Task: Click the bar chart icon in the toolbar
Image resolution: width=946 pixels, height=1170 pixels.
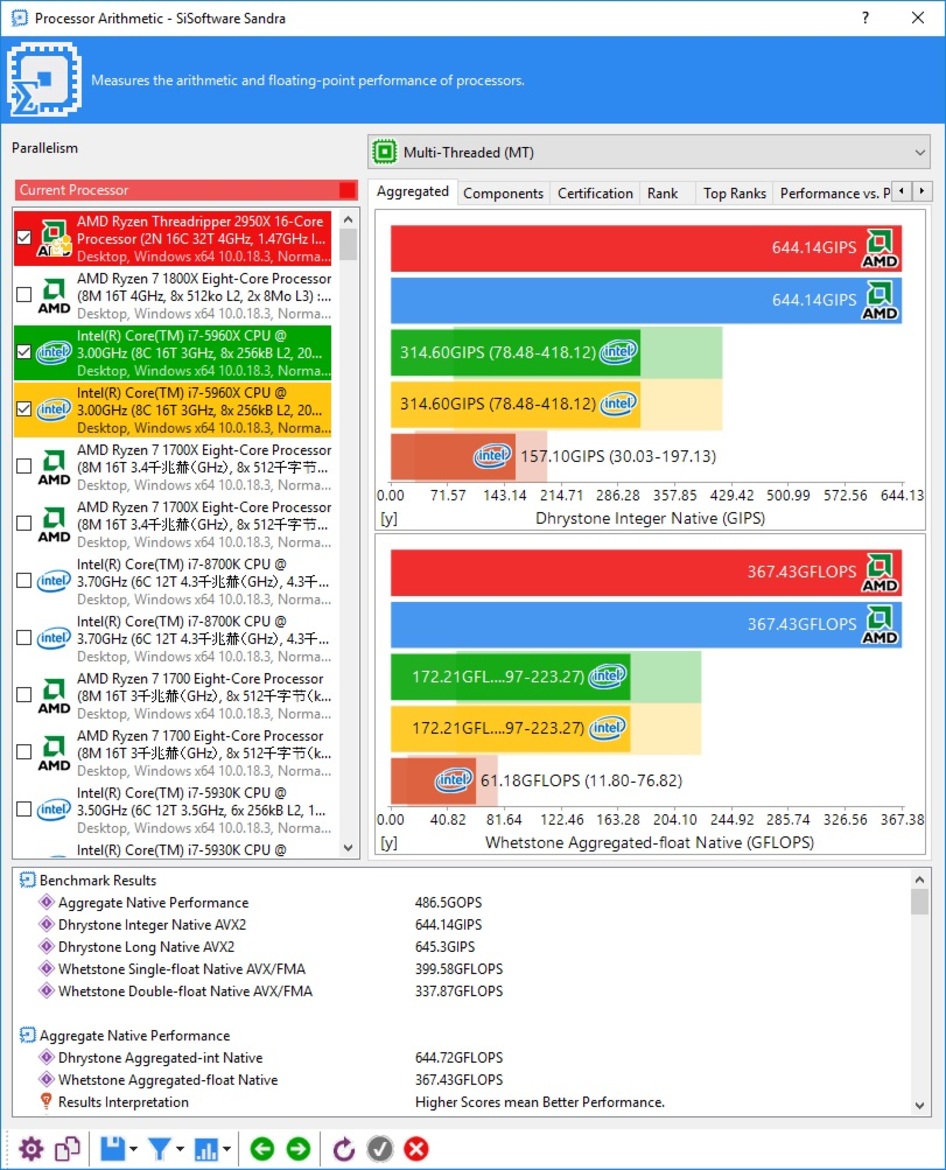Action: coord(205,1149)
